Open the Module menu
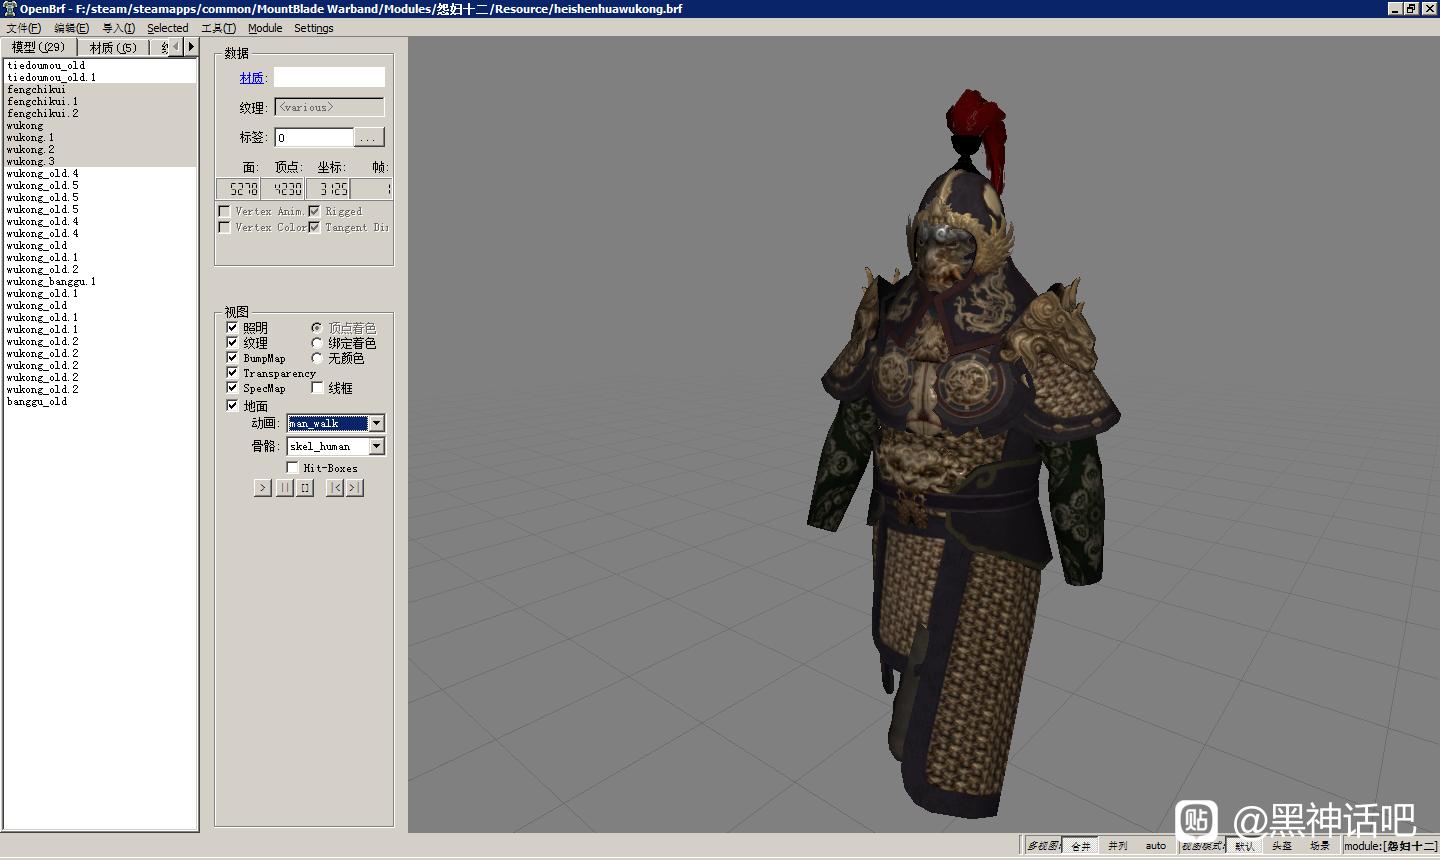This screenshot has height=860, width=1440. (x=265, y=28)
